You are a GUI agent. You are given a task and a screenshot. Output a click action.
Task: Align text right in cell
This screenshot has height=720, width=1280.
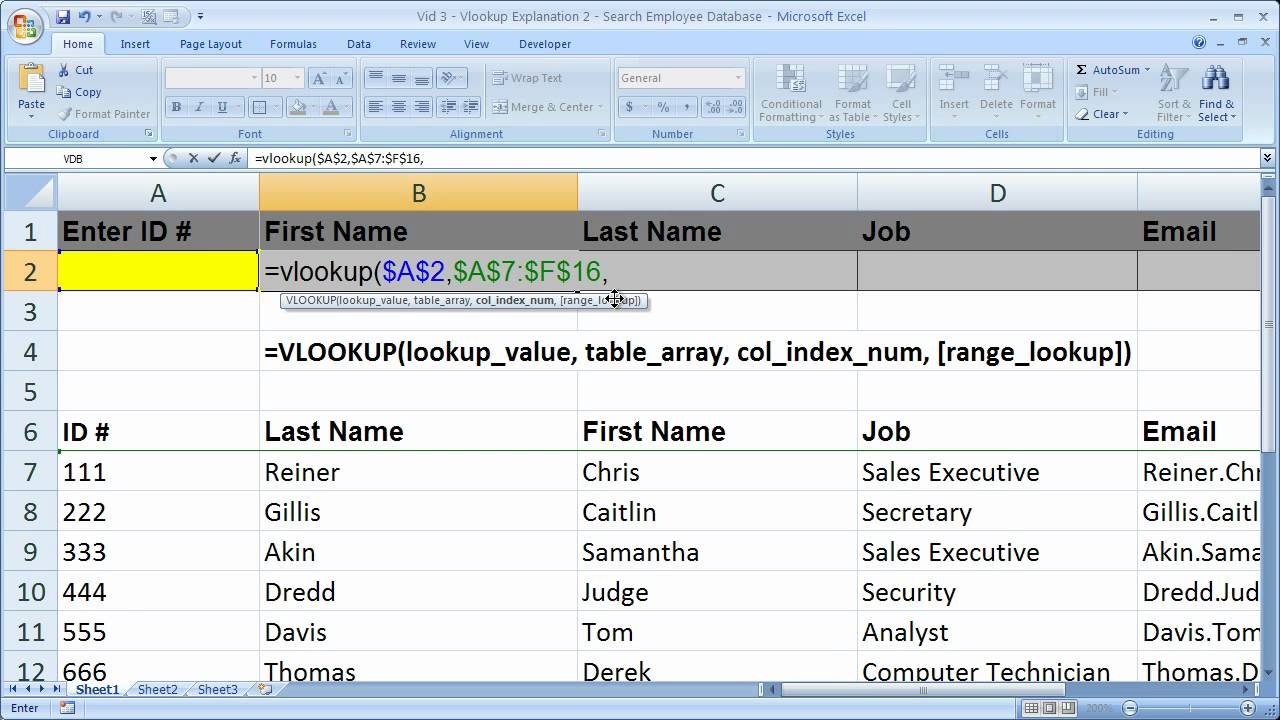click(421, 107)
